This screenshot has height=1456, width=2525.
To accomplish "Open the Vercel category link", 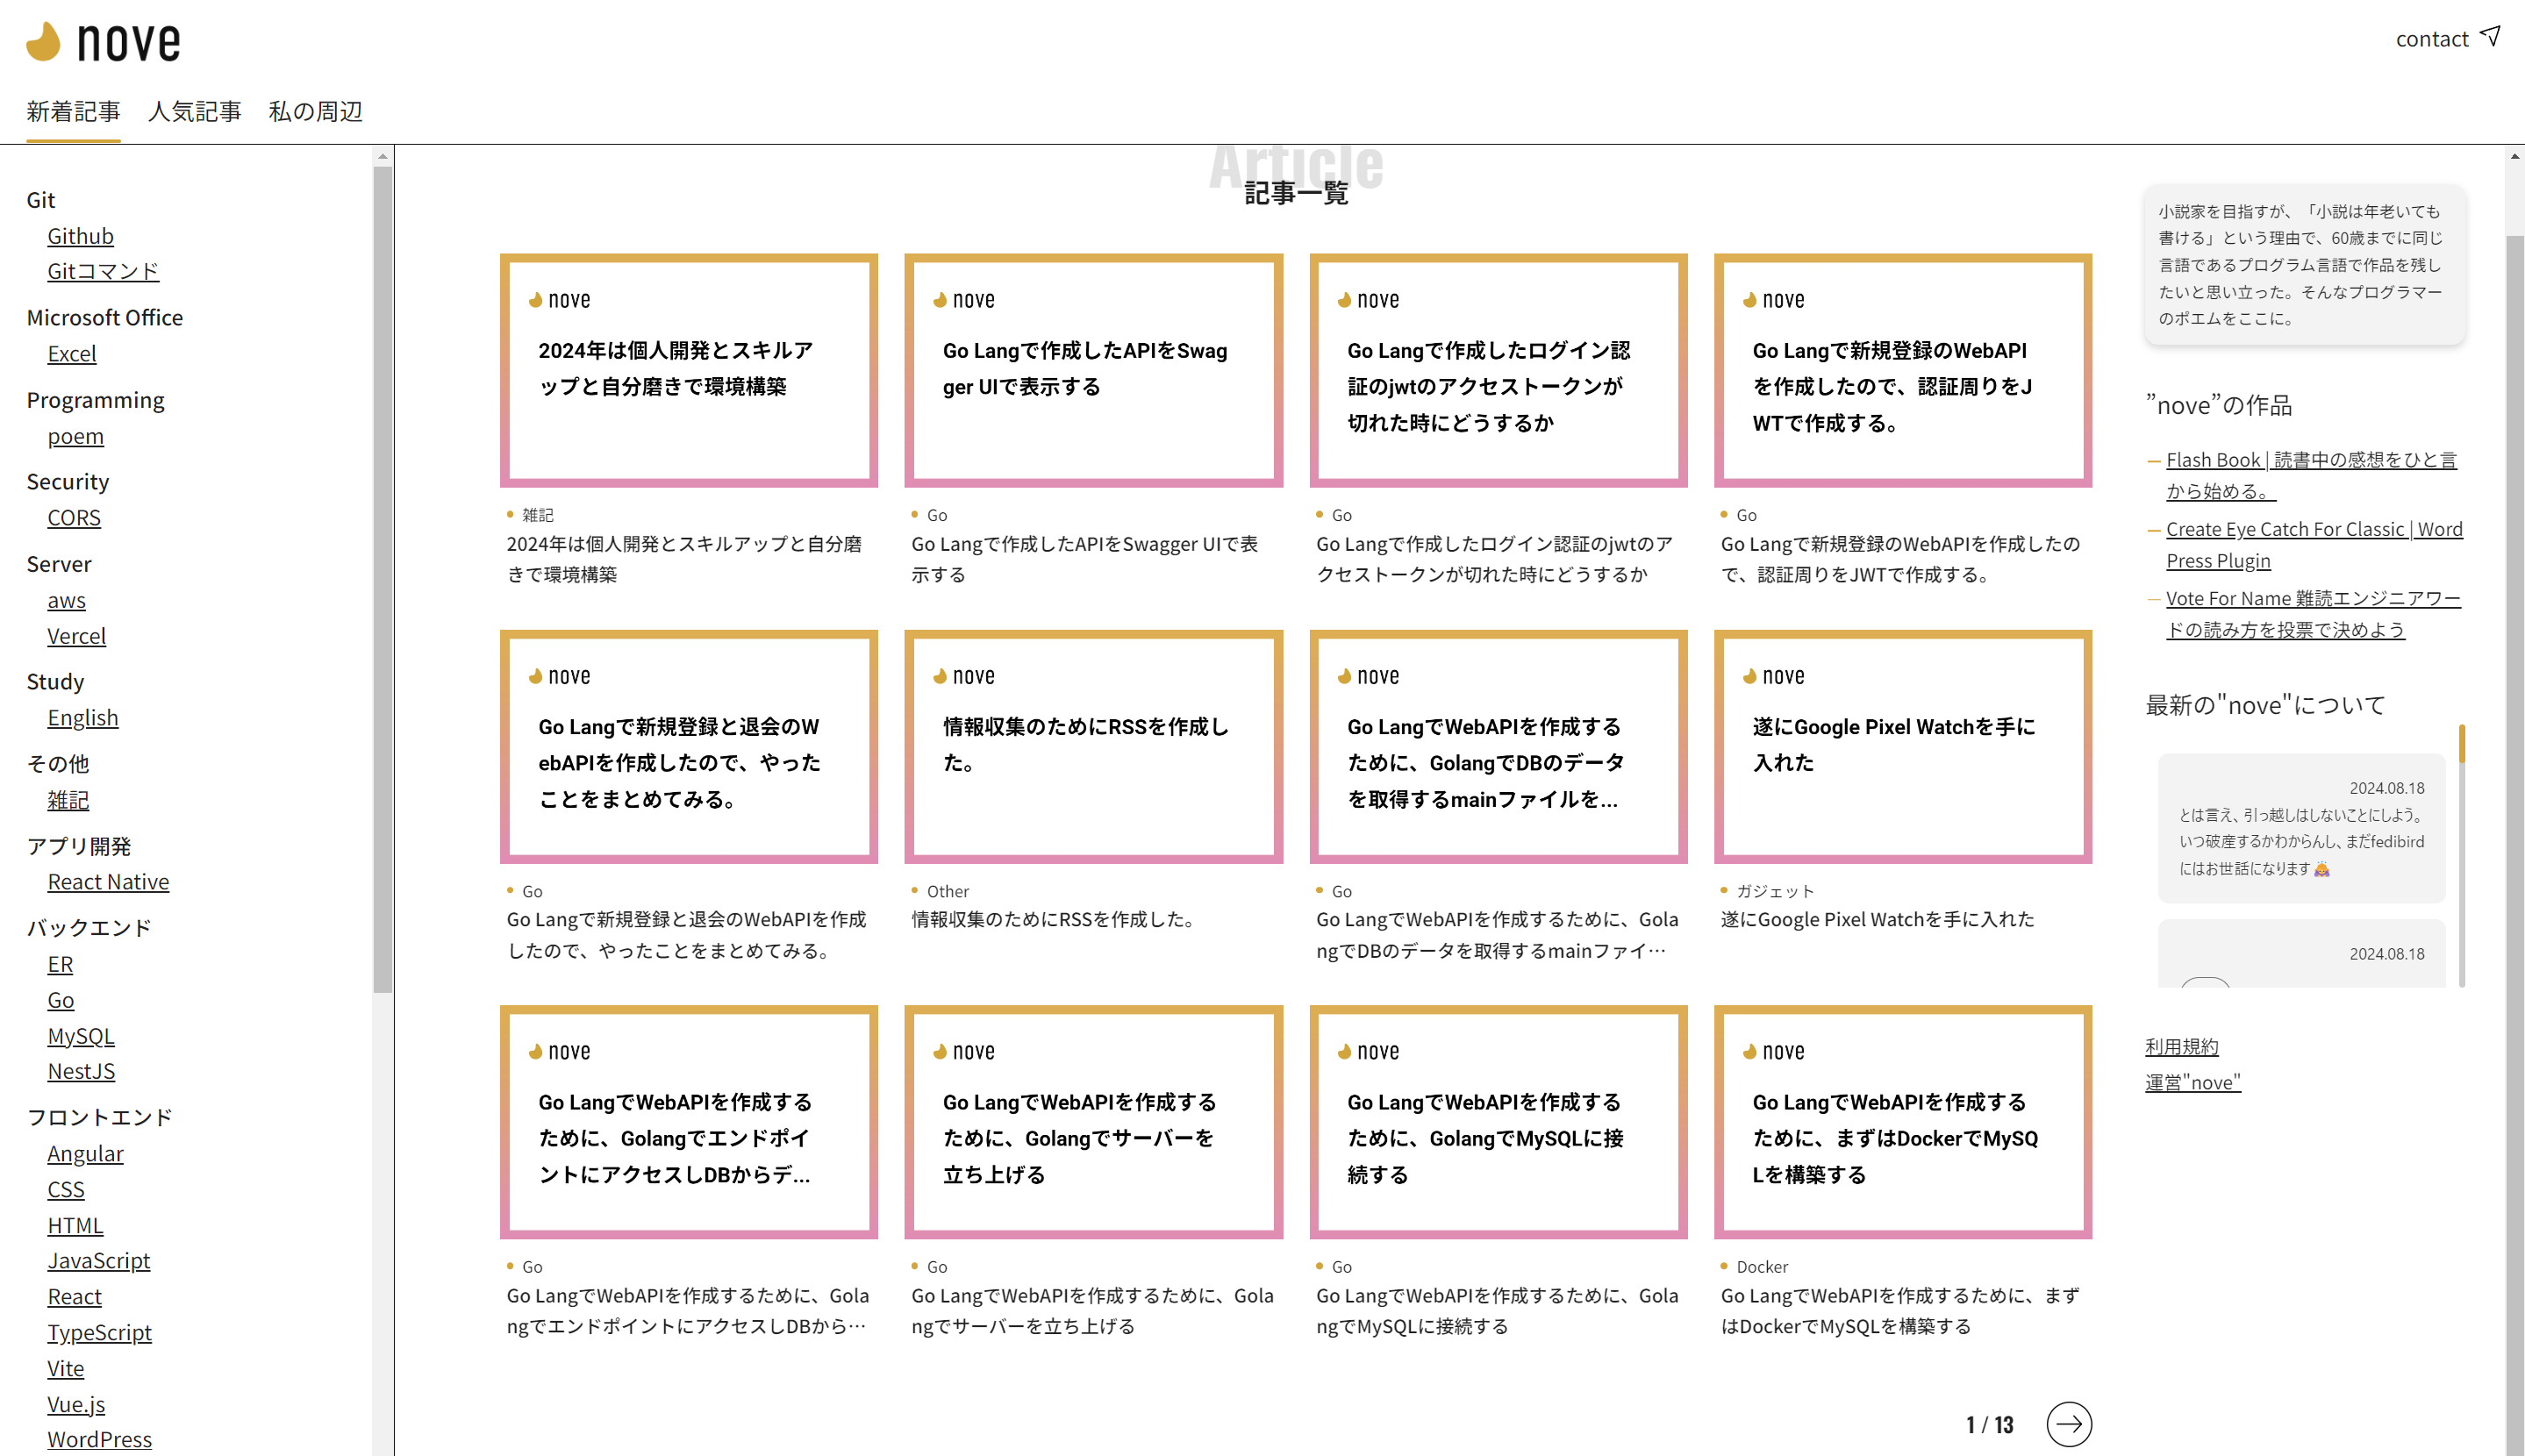I will 76,636.
